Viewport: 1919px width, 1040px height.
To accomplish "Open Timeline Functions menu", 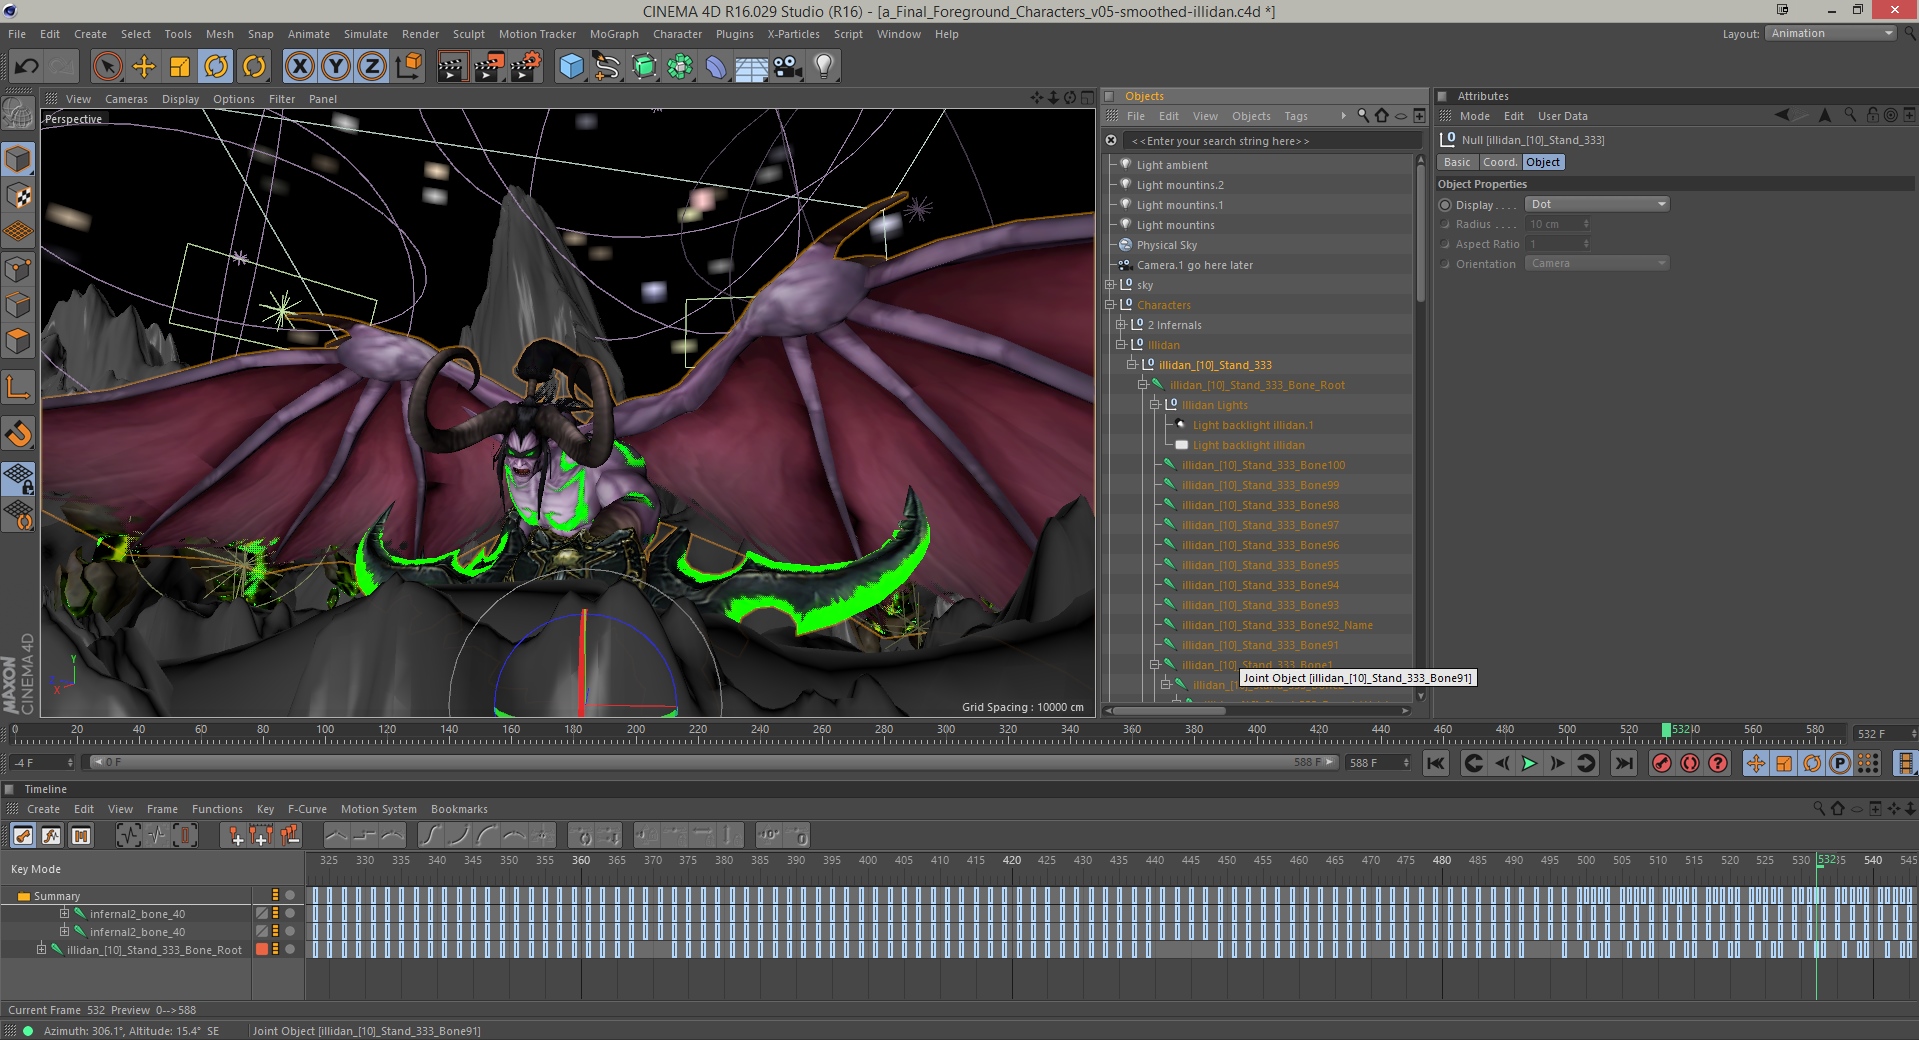I will point(217,809).
